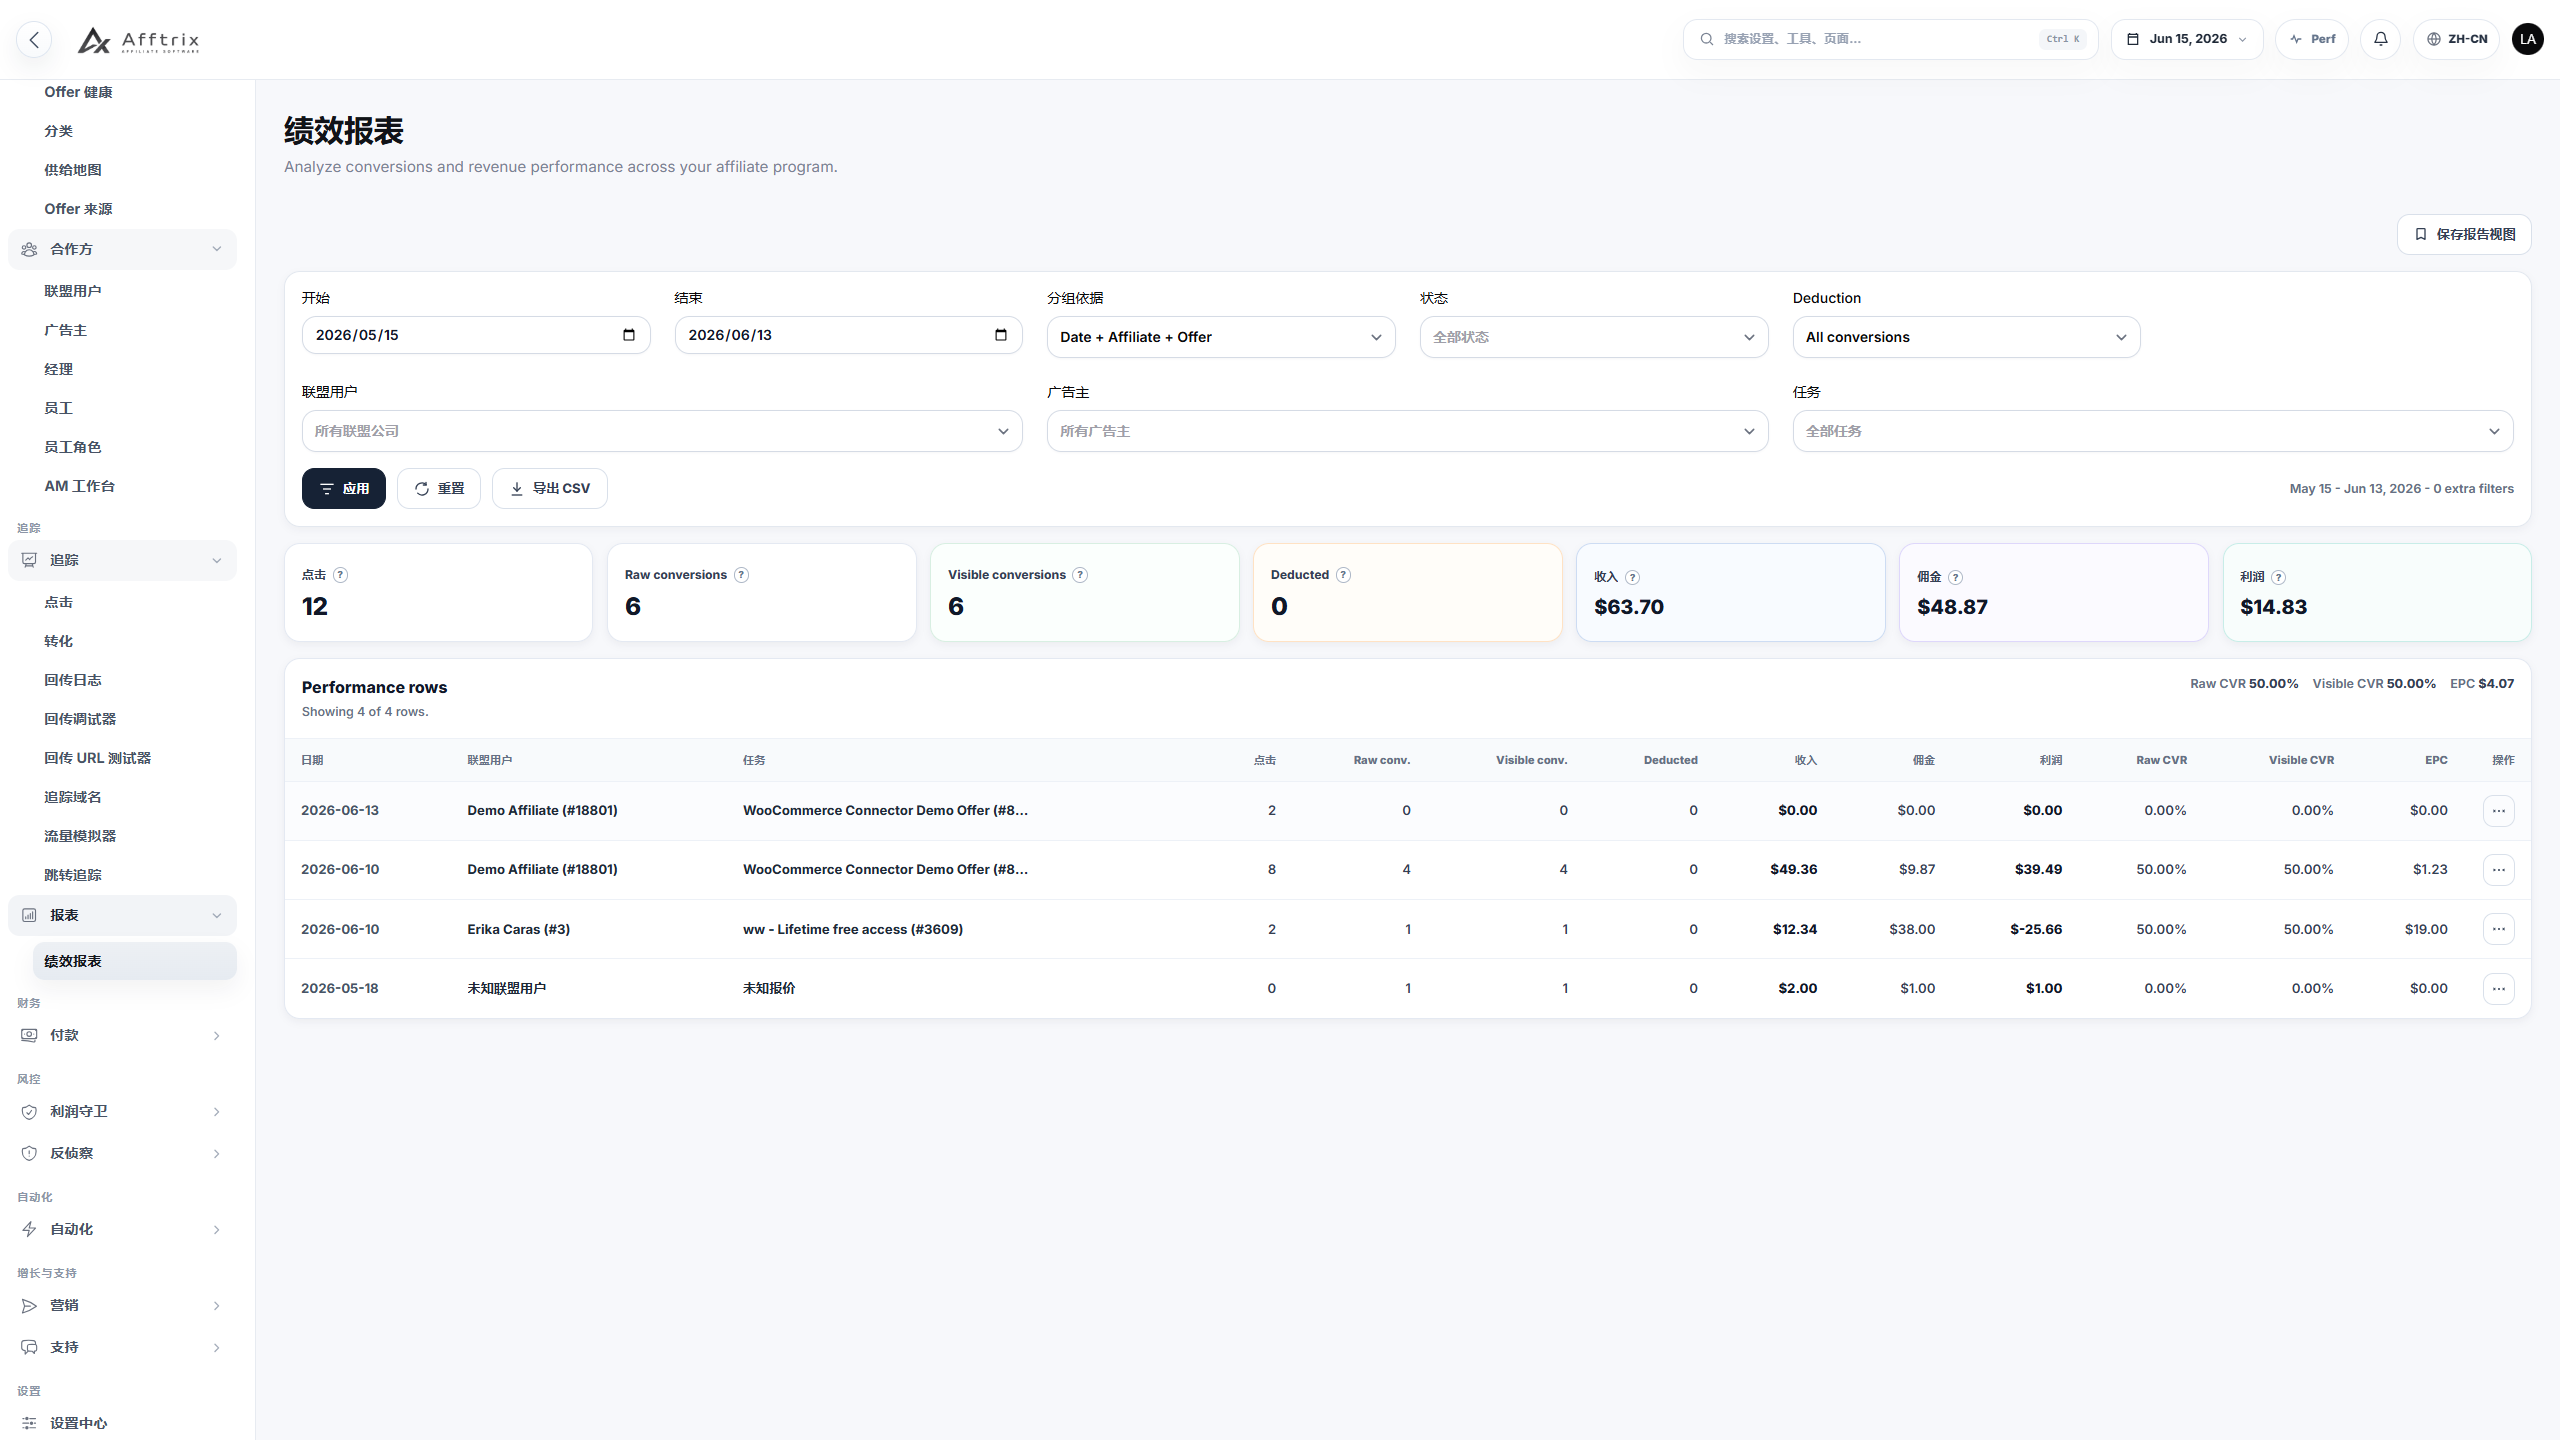Open the 分组依据 dropdown

click(1220, 337)
